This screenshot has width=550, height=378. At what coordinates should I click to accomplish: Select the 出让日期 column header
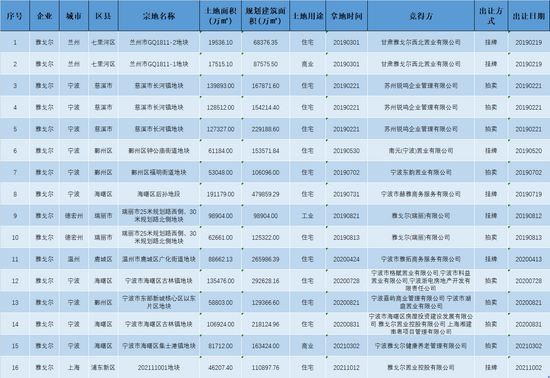coord(529,16)
